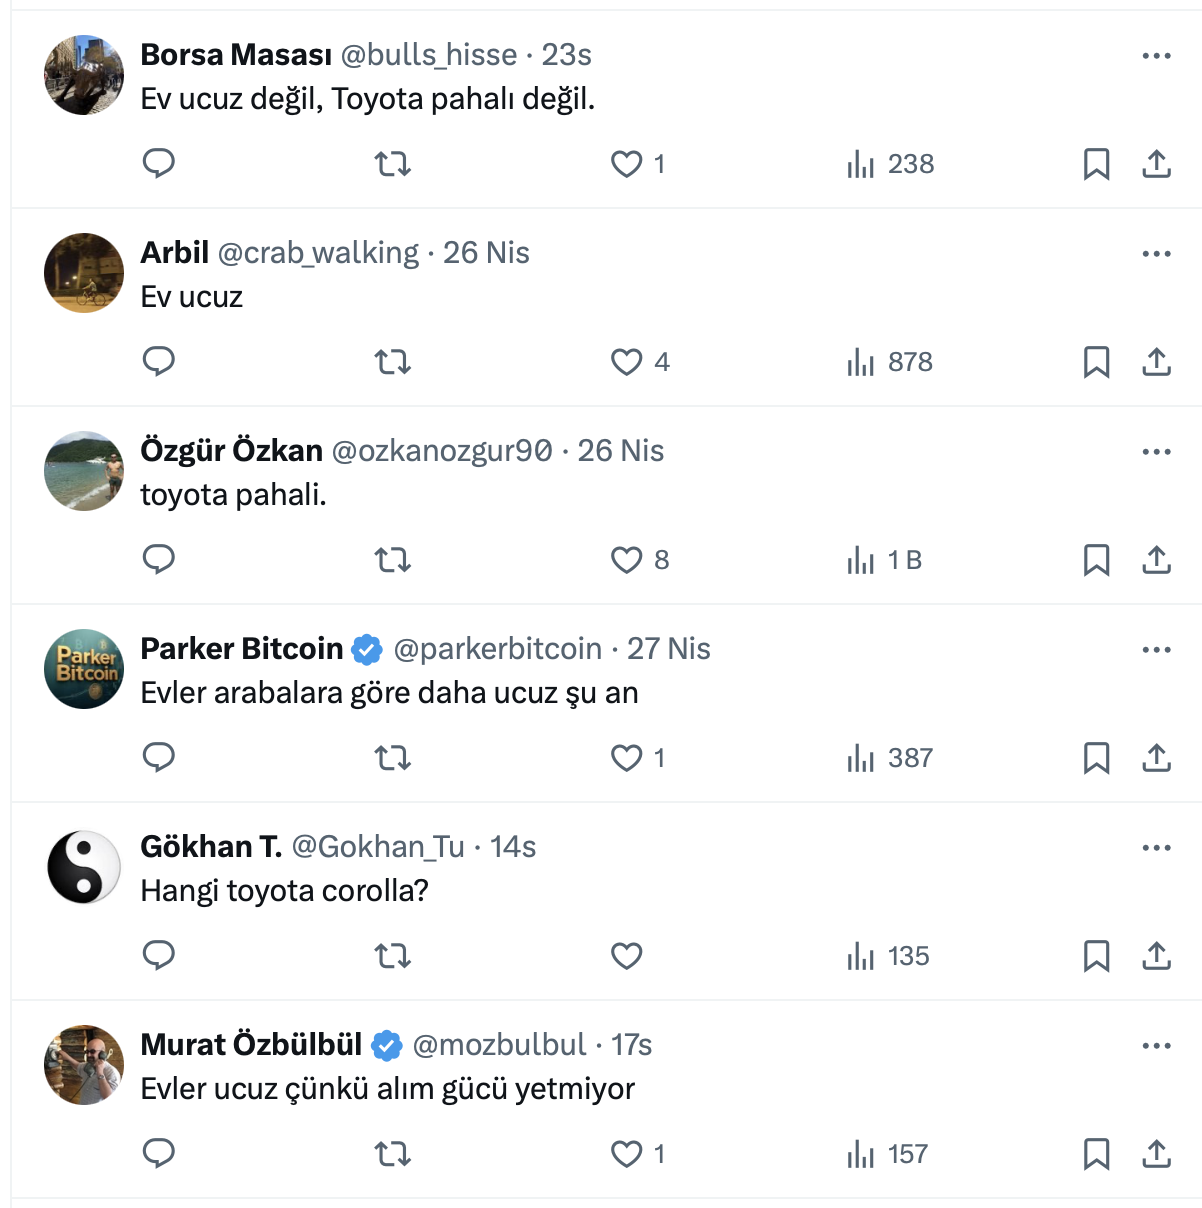Open the 26 Nis timestamp on Özgür's tweet
The width and height of the screenshot is (1202, 1208).
[620, 451]
